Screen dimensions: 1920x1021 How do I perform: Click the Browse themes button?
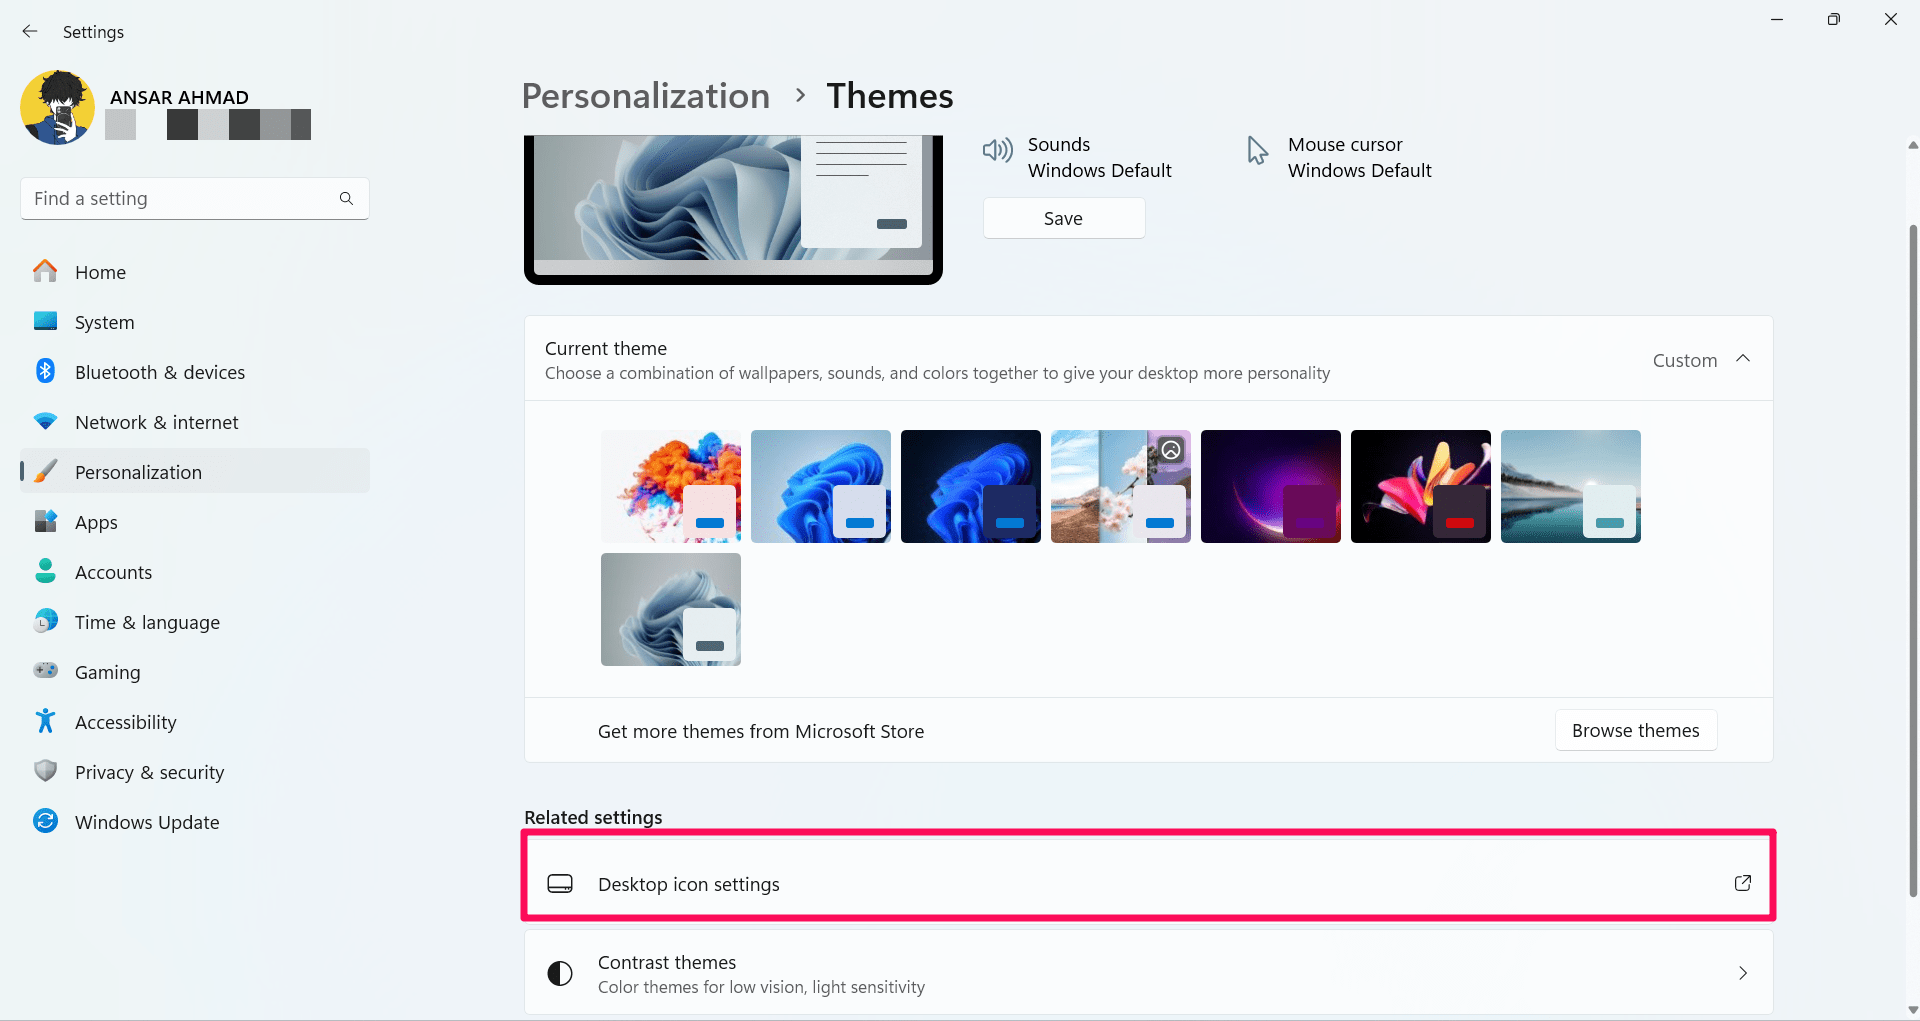click(1635, 731)
